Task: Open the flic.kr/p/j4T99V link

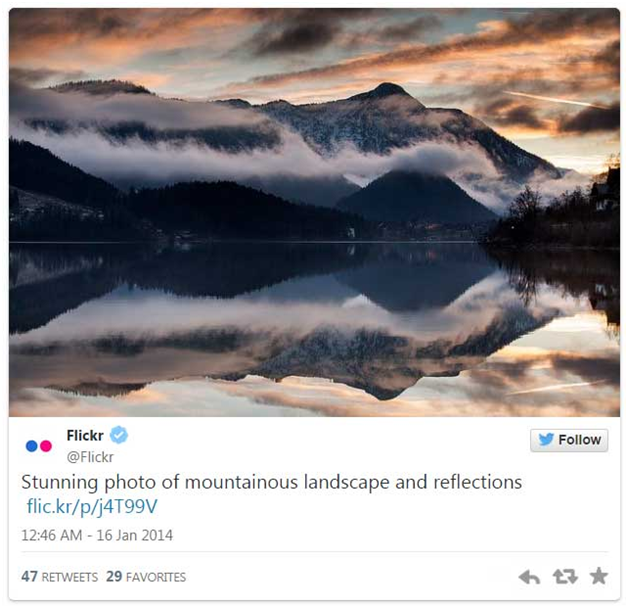Action: click(x=92, y=507)
